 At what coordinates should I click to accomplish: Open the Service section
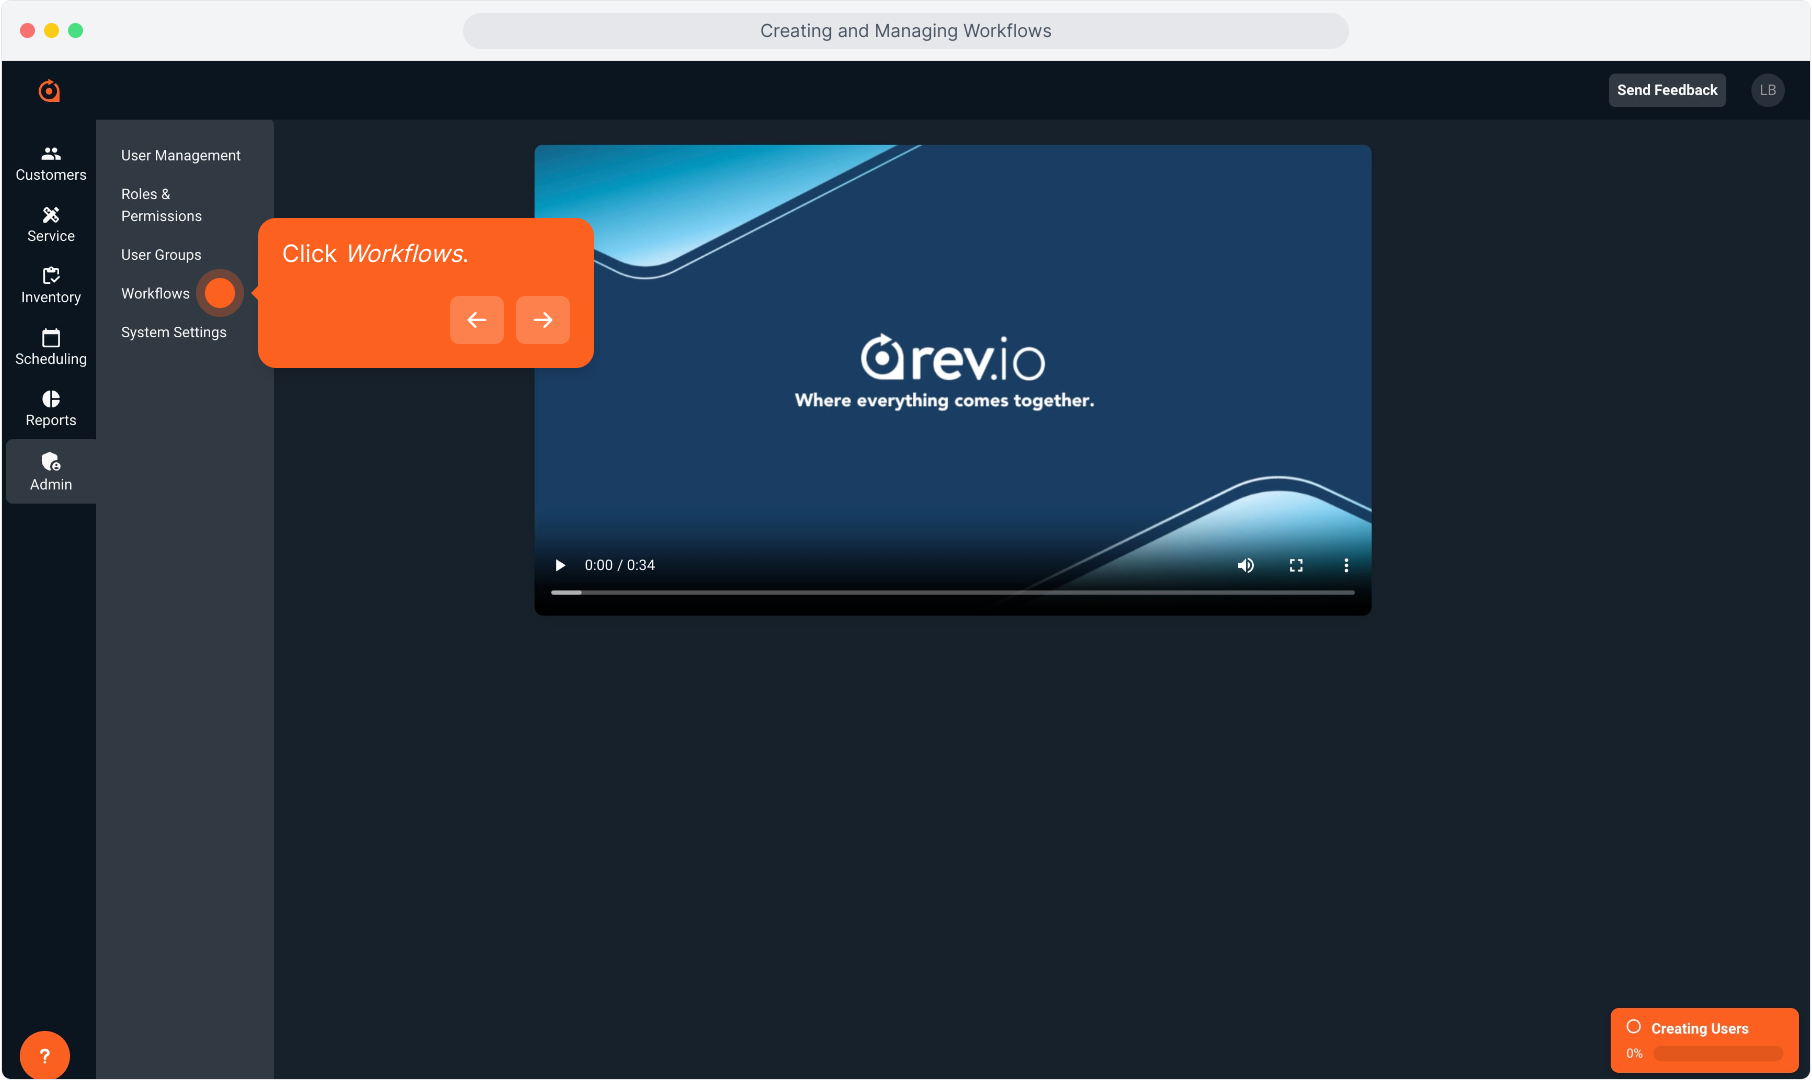pyautogui.click(x=51, y=225)
